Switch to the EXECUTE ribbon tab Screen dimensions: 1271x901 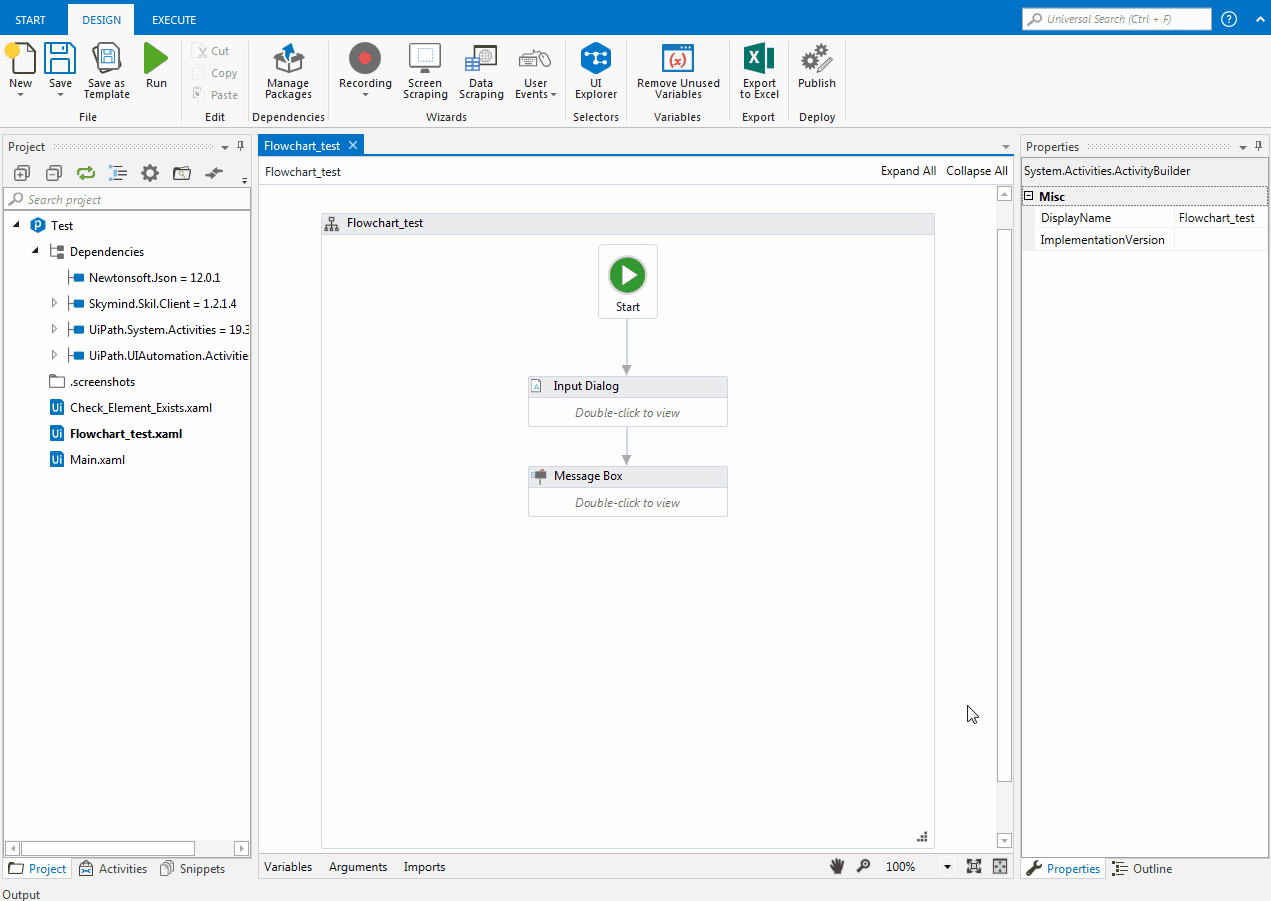click(174, 20)
